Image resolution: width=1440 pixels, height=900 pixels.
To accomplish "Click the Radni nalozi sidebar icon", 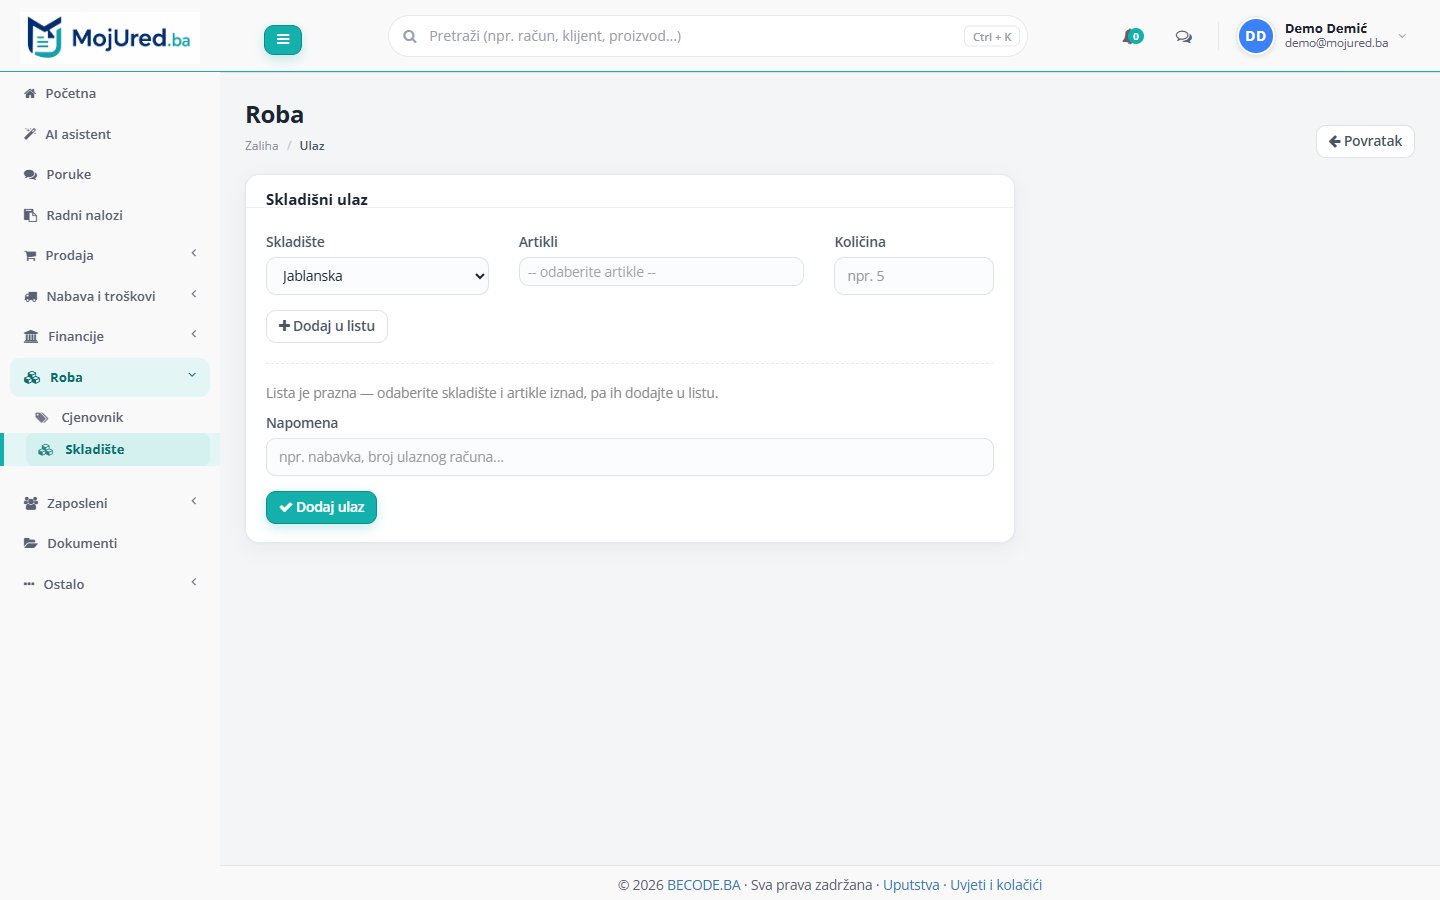I will (x=30, y=215).
